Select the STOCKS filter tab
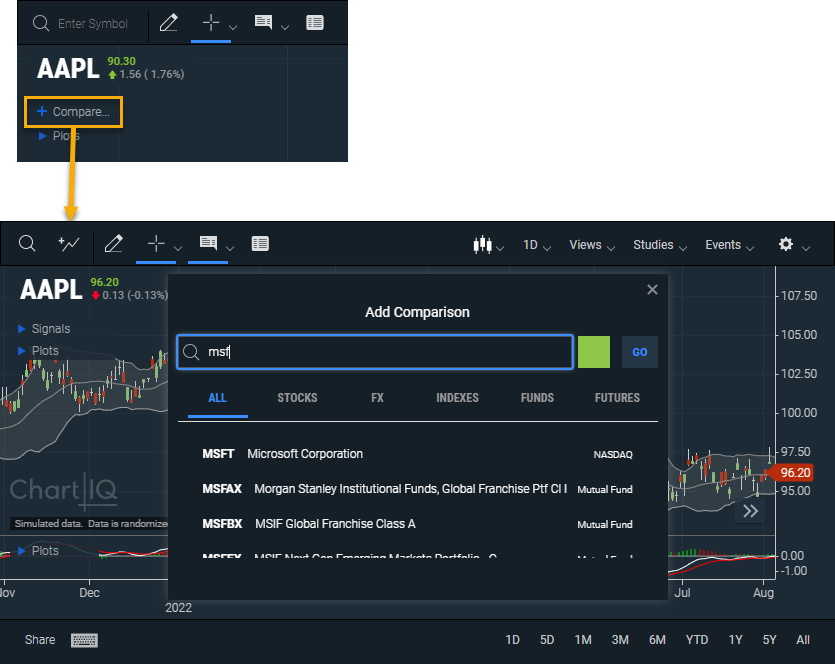Viewport: 835px width, 664px height. 297,398
